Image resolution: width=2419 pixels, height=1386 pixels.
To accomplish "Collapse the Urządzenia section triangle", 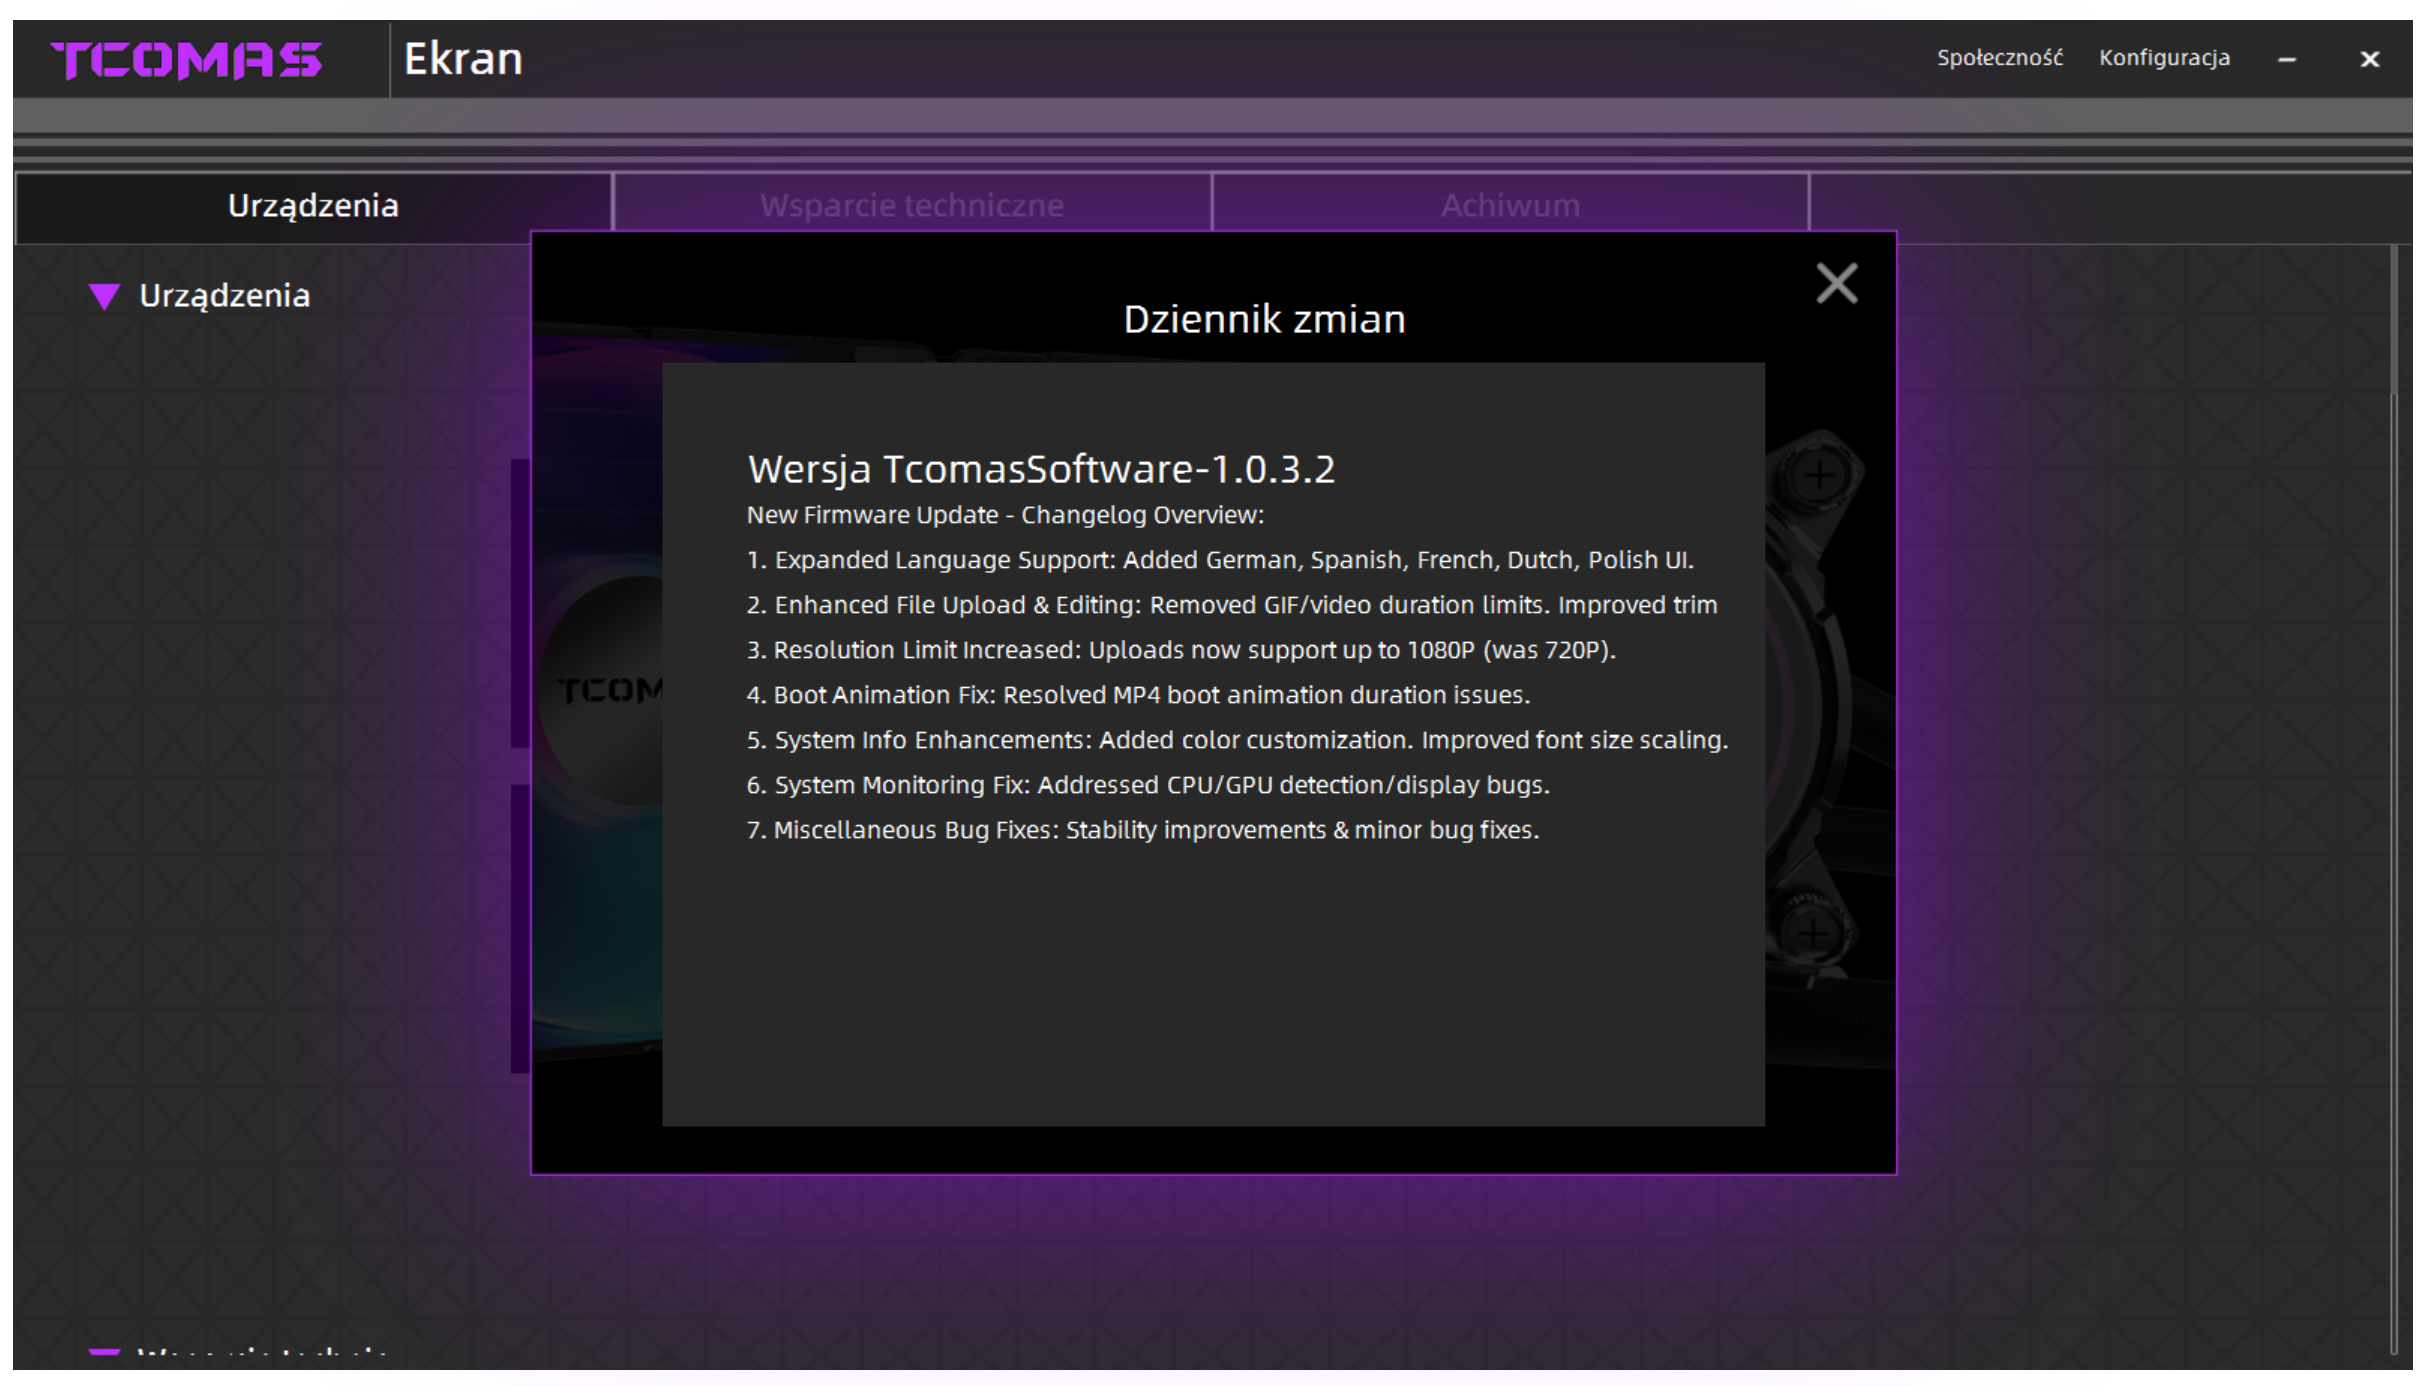I will click(104, 296).
